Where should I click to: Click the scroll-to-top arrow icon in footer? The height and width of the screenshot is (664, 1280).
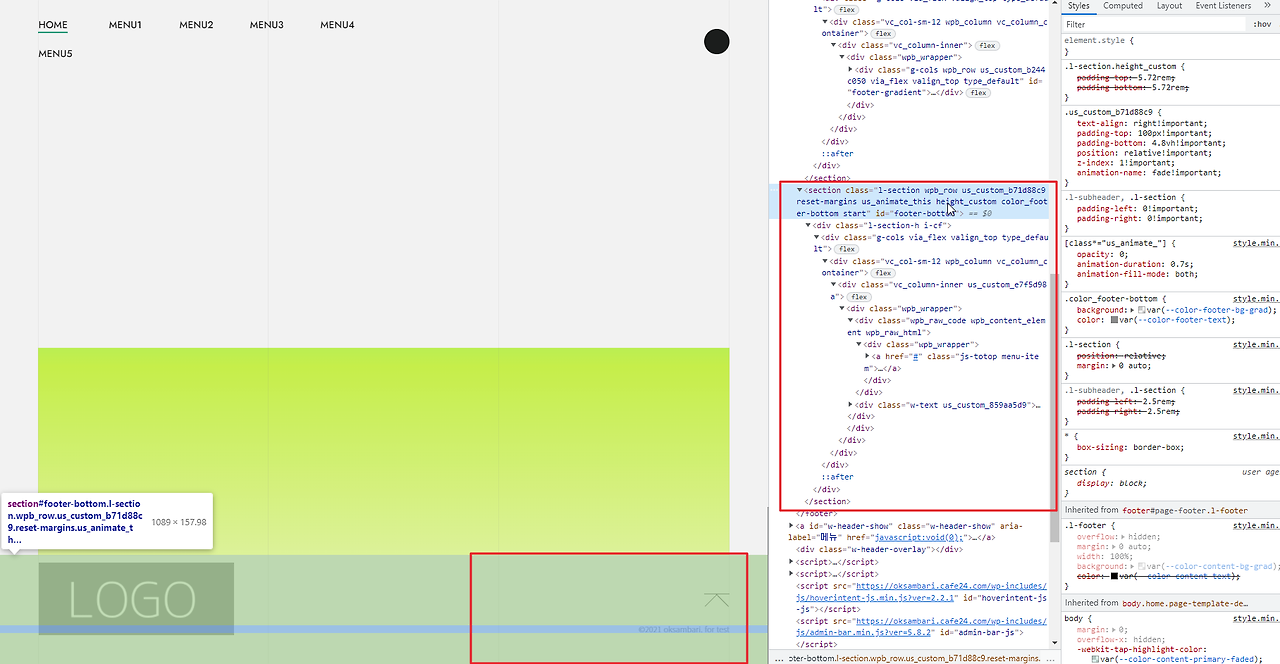(716, 600)
